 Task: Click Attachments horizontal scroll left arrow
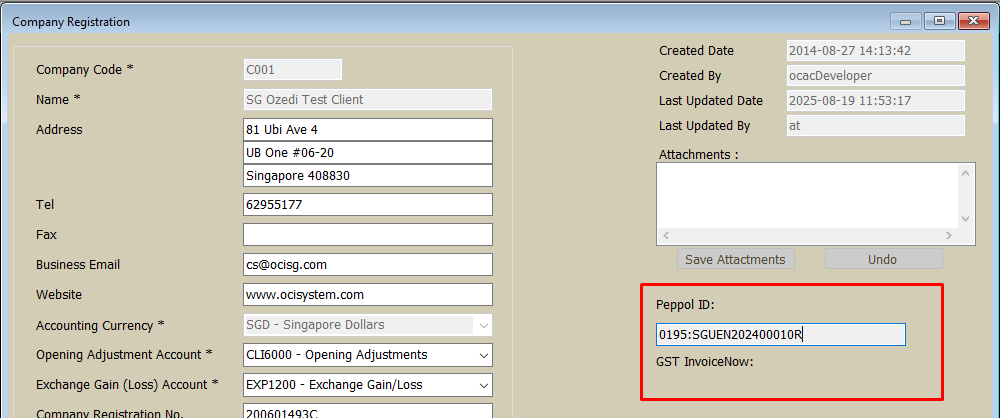[665, 236]
